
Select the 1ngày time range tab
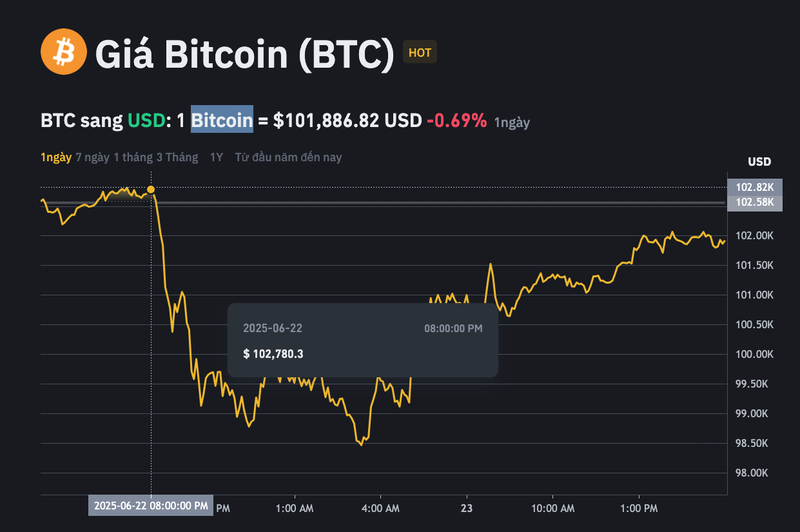56,158
